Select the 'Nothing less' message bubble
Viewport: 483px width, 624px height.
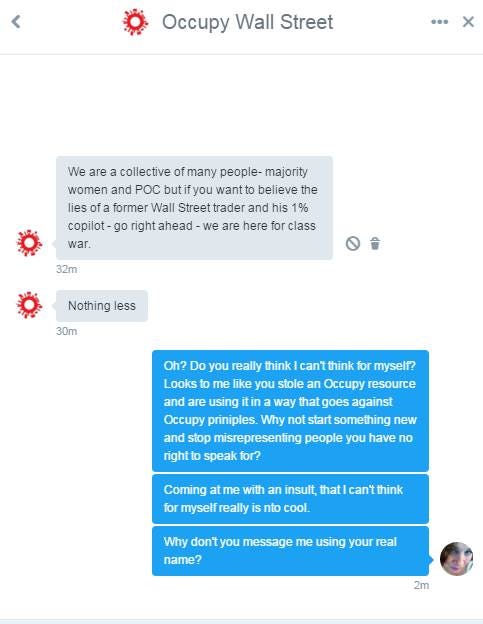pos(102,306)
